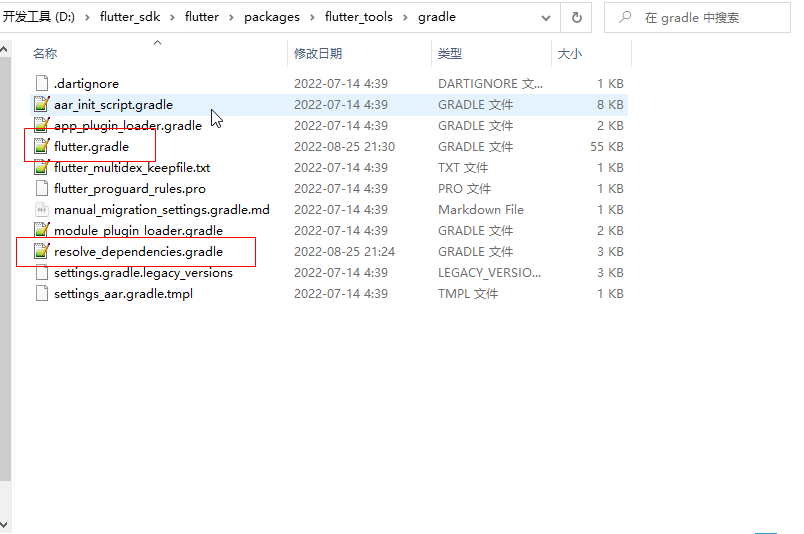Image resolution: width=804 pixels, height=534 pixels.
Task: Expand the chevron after packages in path
Action: tap(307, 17)
